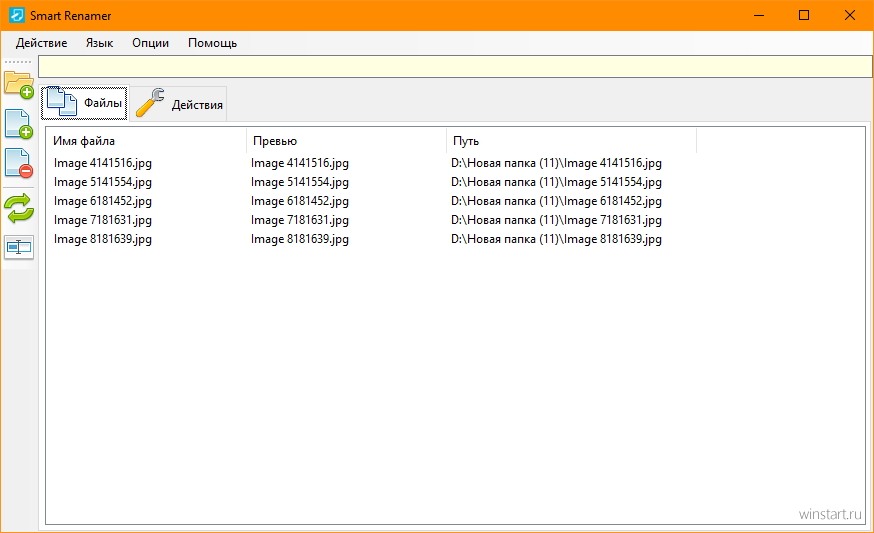Click the rename text field icon in sidebar

coord(19,247)
